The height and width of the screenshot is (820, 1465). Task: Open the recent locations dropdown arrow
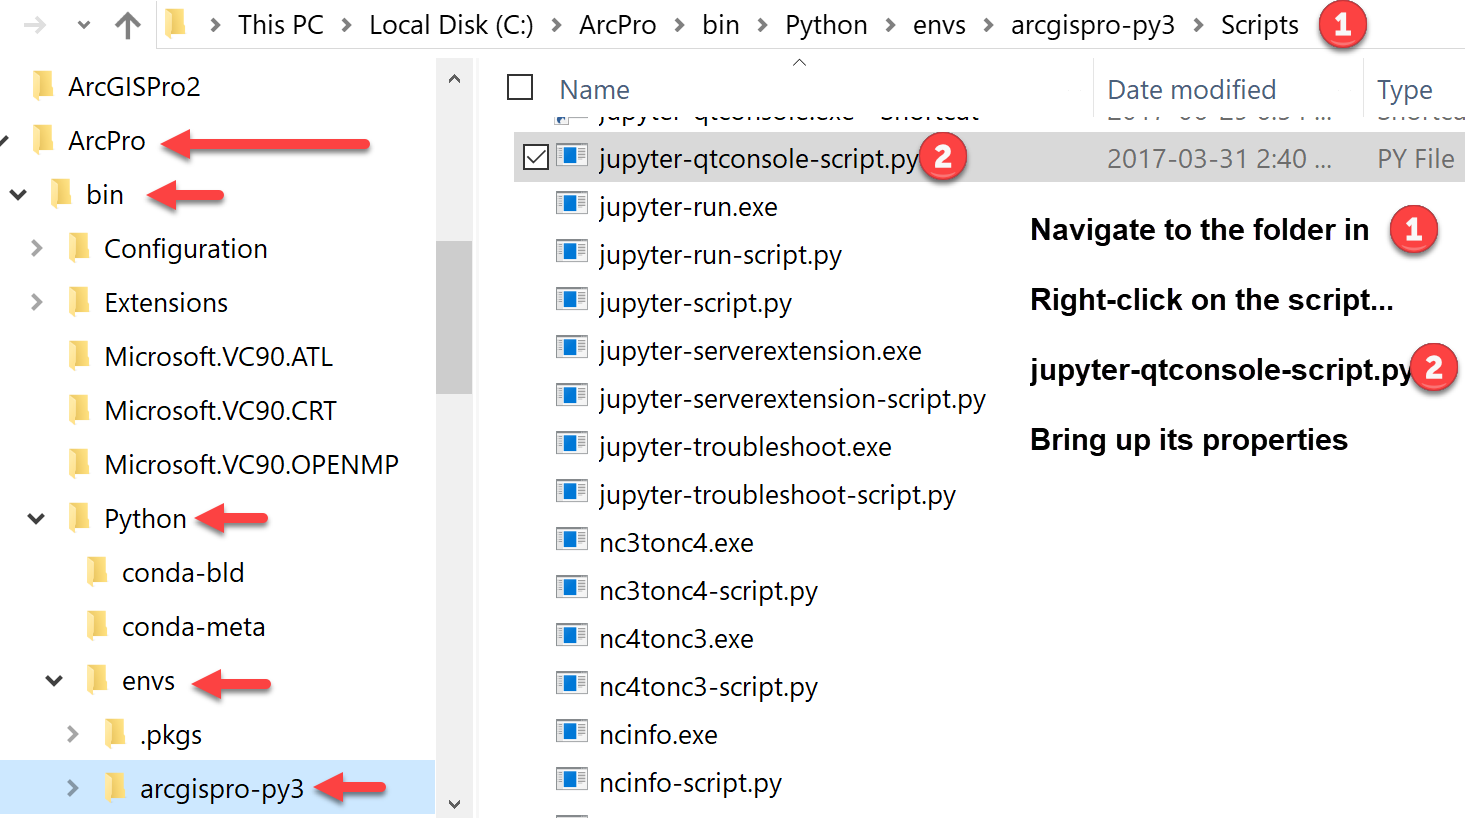tap(84, 25)
